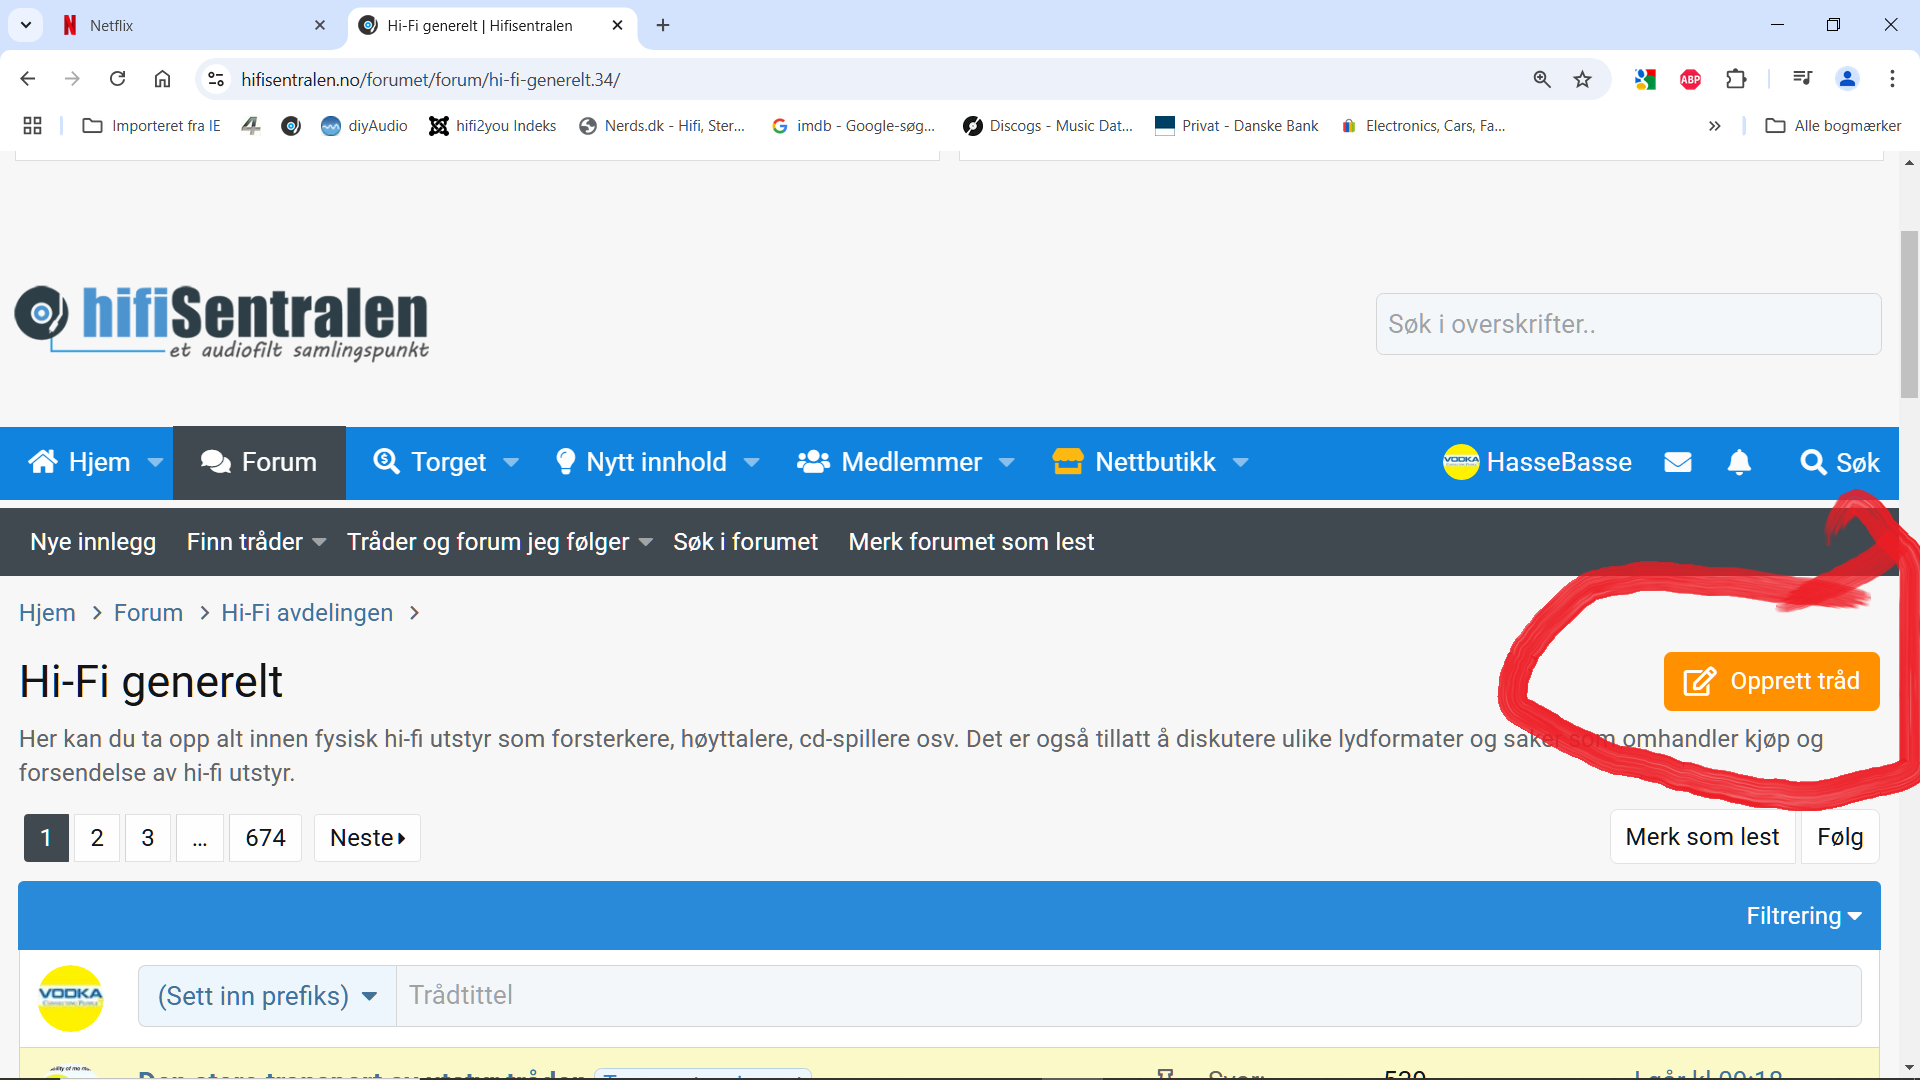
Task: Bookmark page with star icon
Action: [x=1582, y=80]
